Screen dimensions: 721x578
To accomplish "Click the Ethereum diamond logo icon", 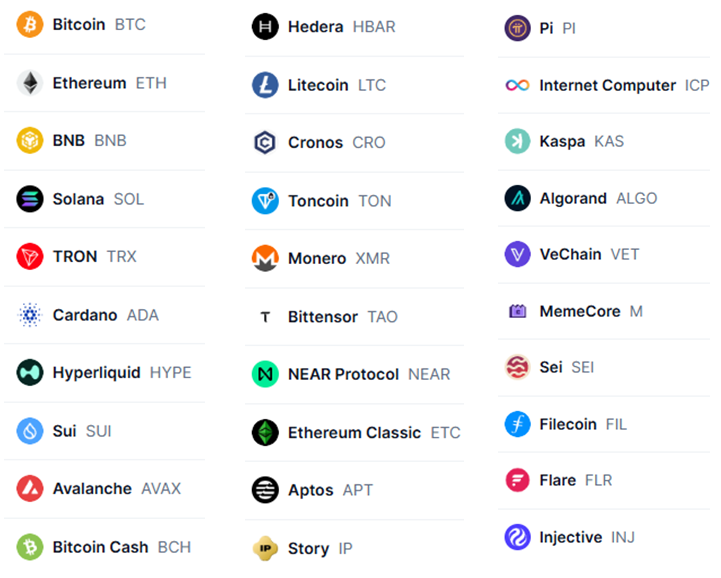I will [x=30, y=83].
